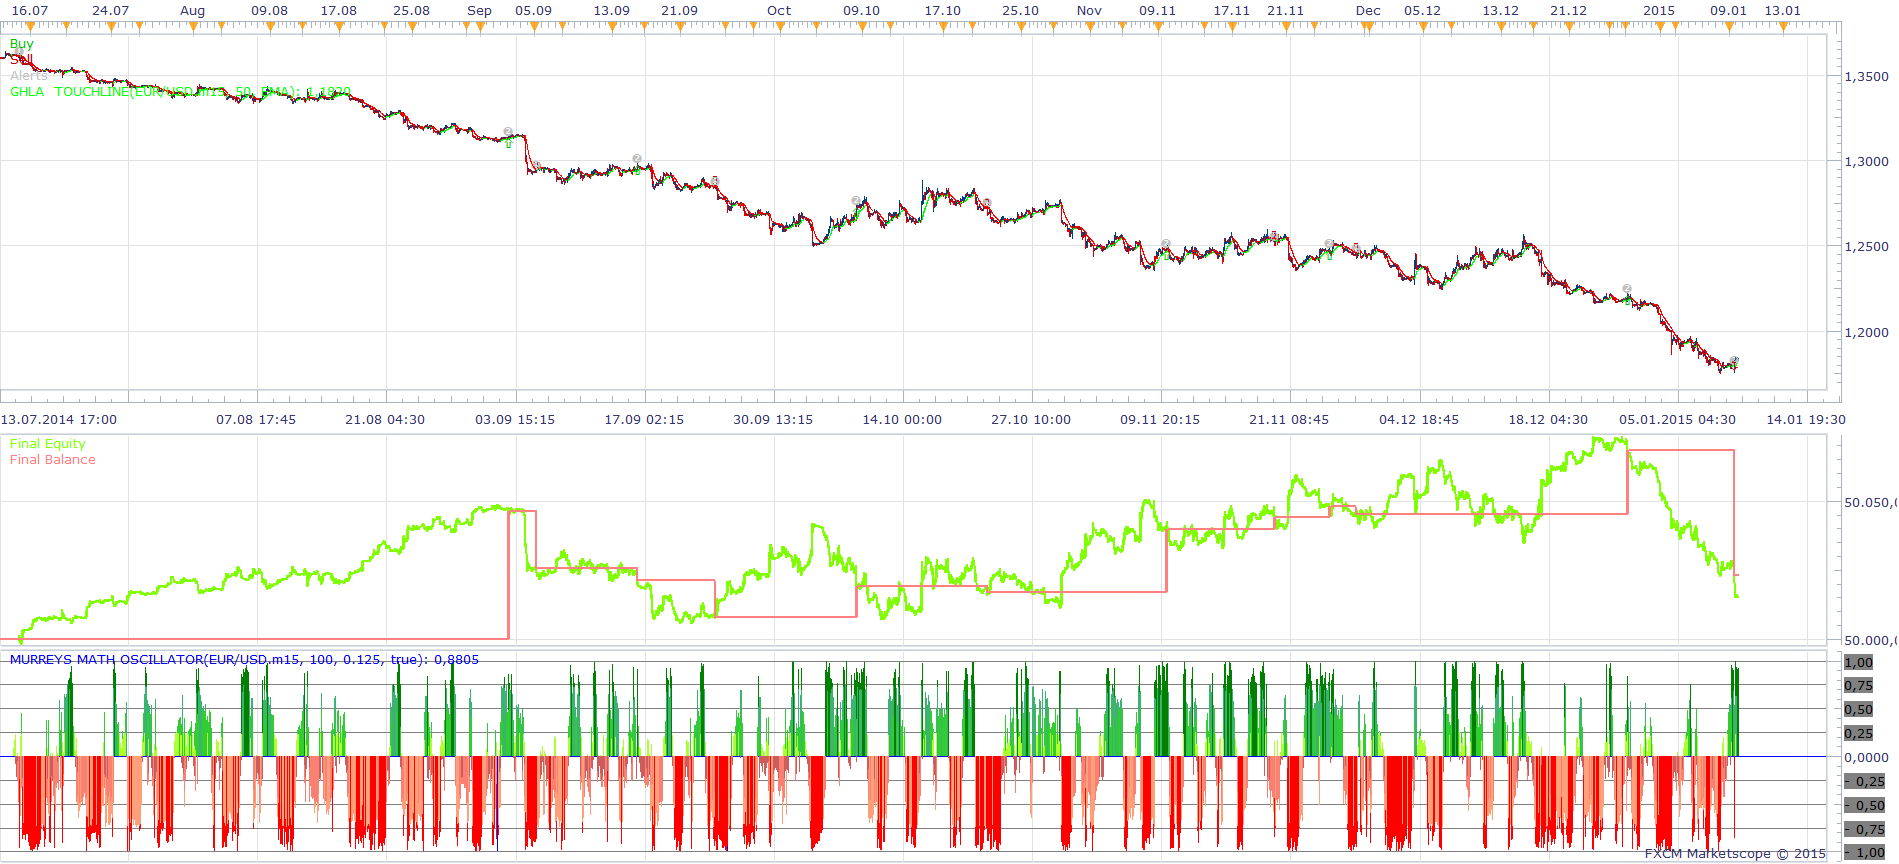Click the 13.07.2014 17:00 time label
Image resolution: width=1899 pixels, height=864 pixels.
[x=59, y=420]
